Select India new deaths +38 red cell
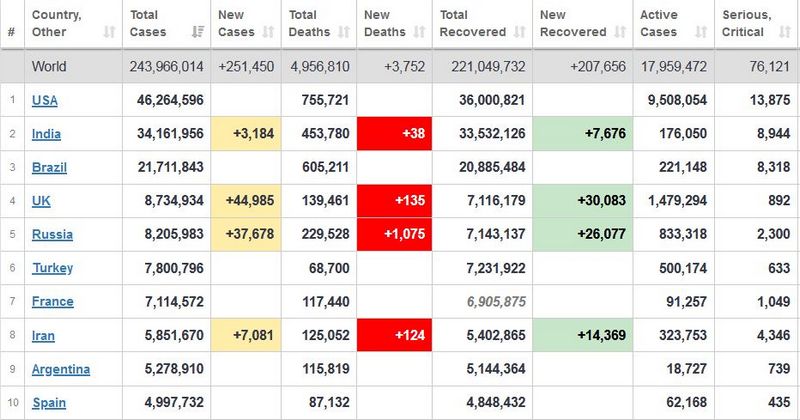This screenshot has width=800, height=420. [x=394, y=134]
